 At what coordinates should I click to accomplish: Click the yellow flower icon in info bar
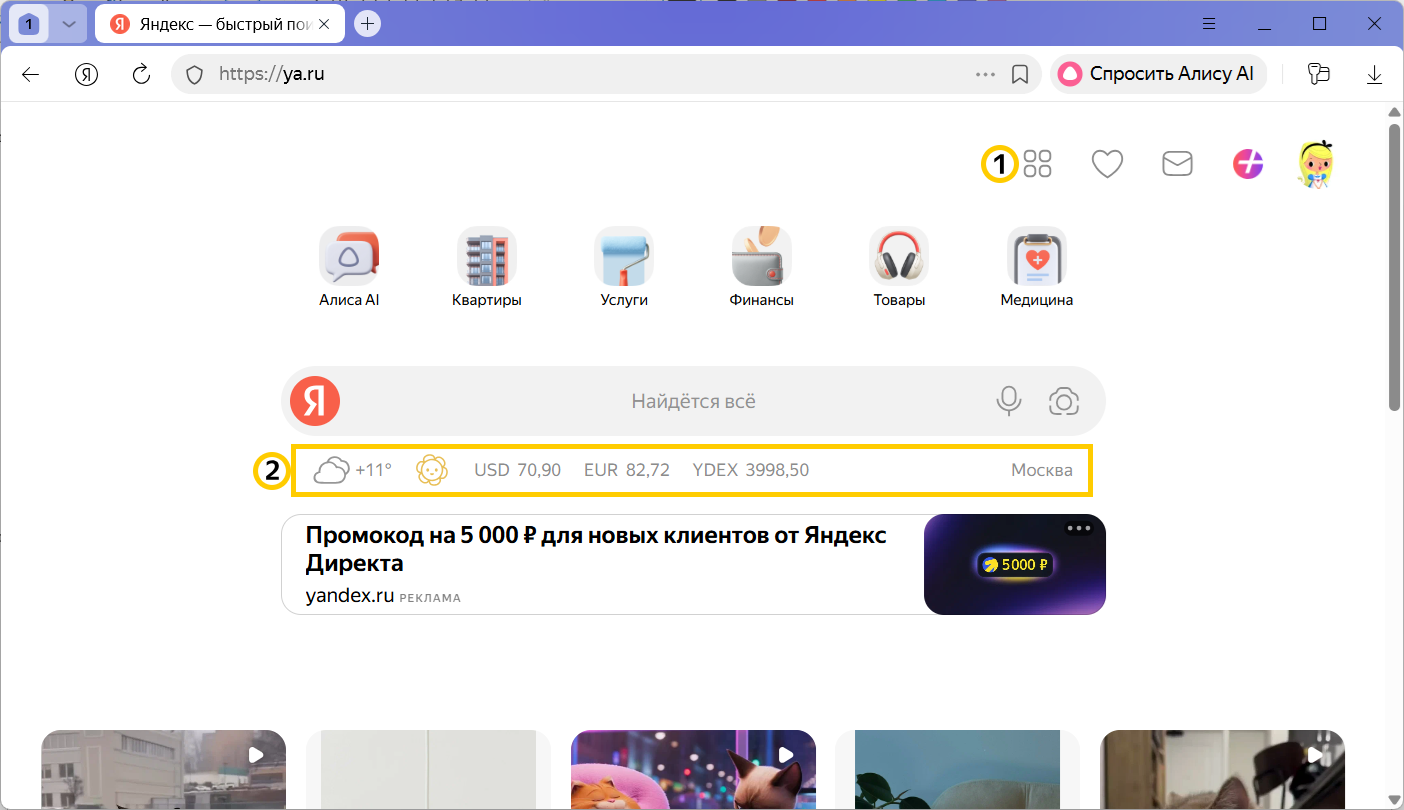(431, 470)
